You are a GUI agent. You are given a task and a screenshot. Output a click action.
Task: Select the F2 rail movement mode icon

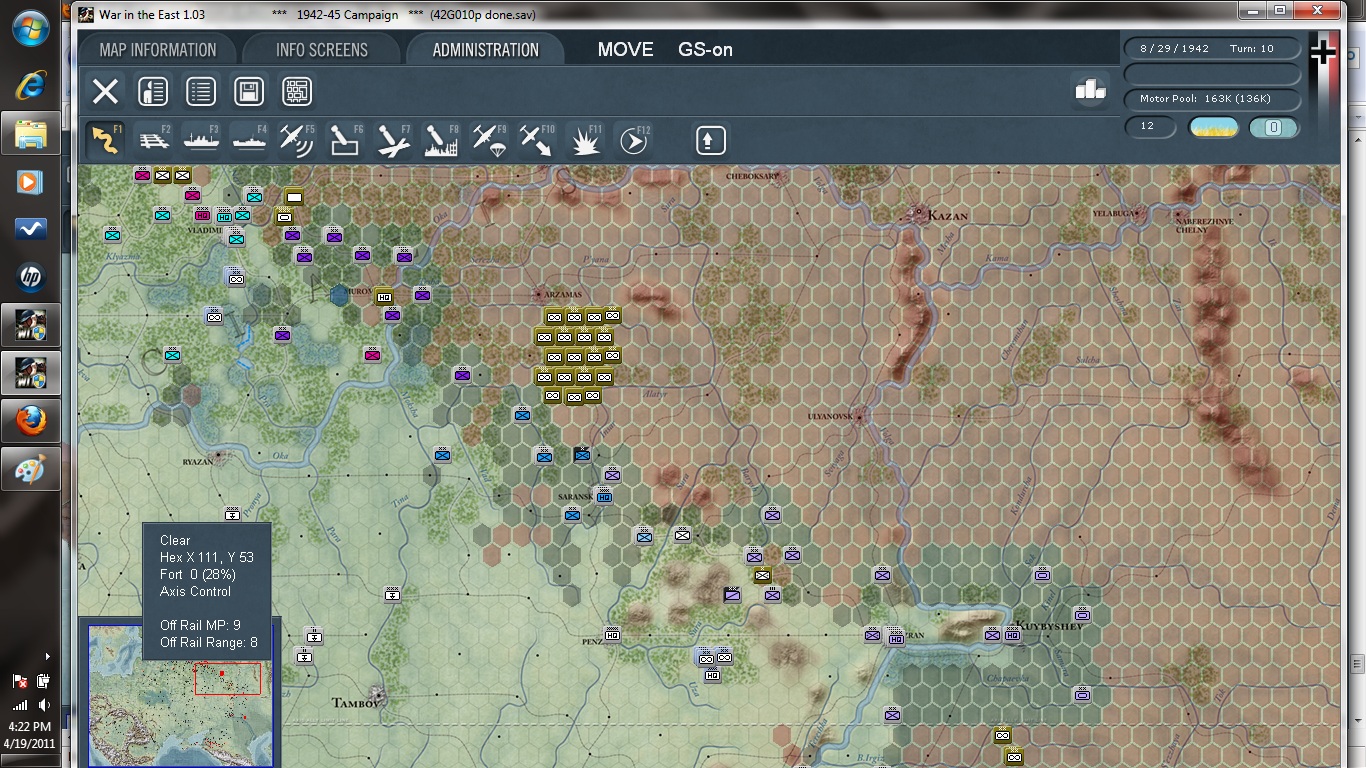point(153,140)
